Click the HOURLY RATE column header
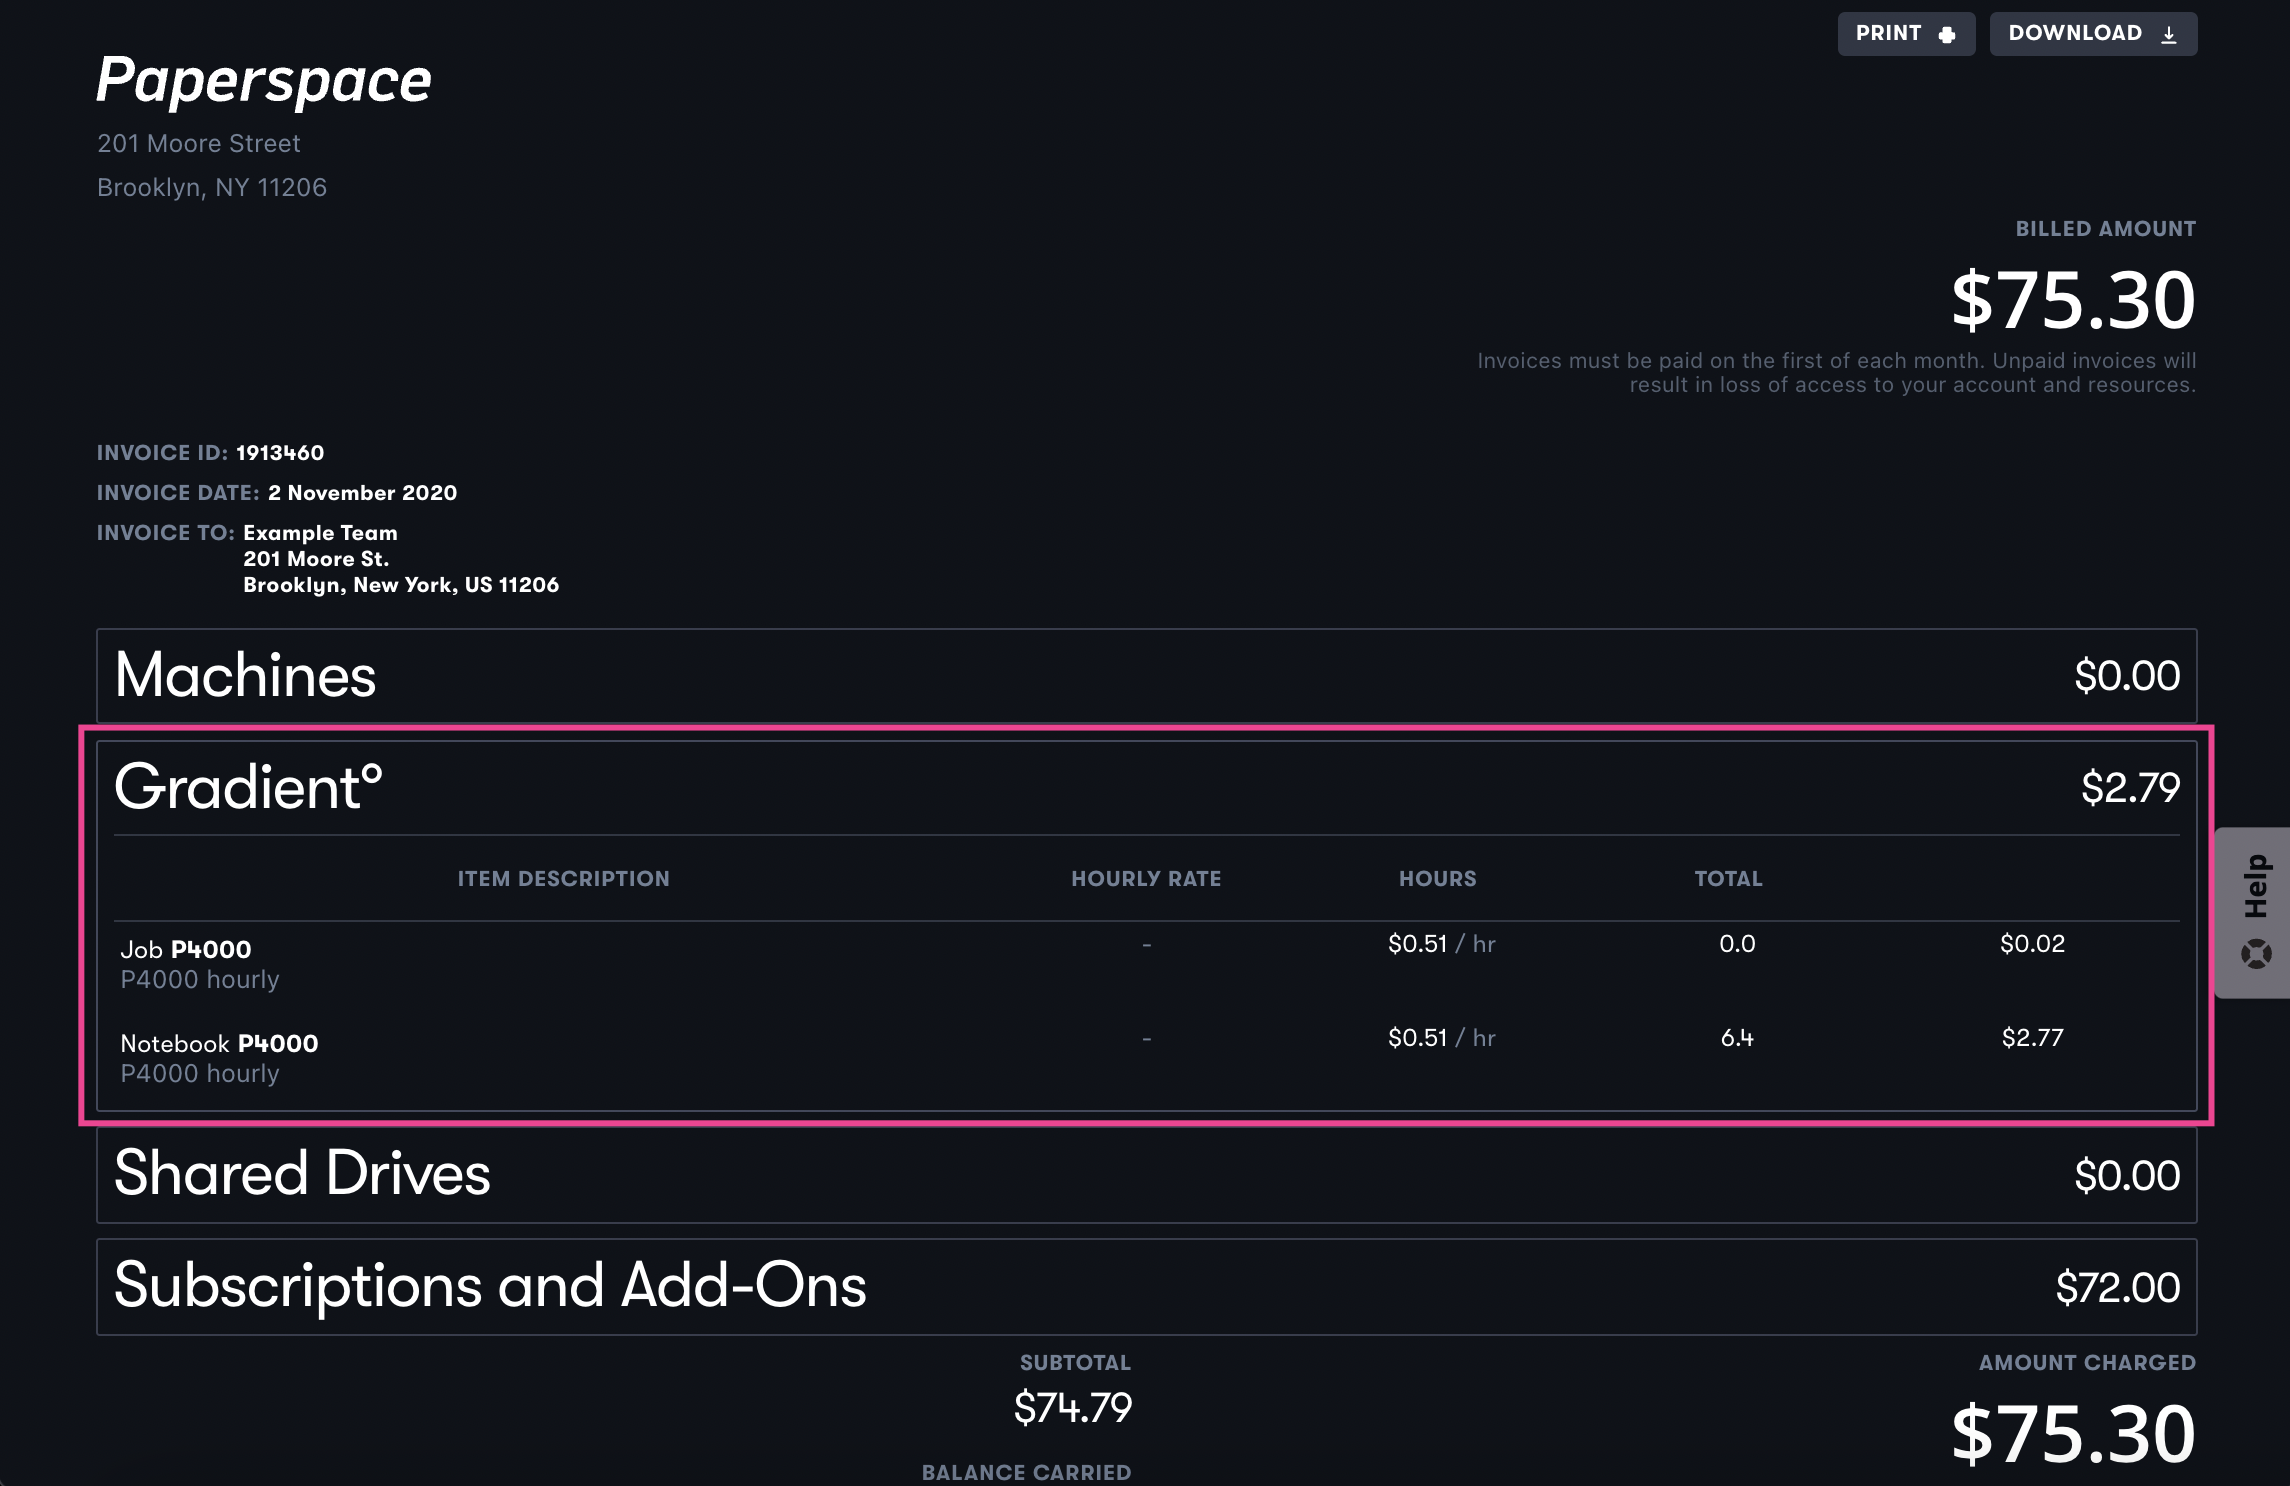 click(1146, 879)
